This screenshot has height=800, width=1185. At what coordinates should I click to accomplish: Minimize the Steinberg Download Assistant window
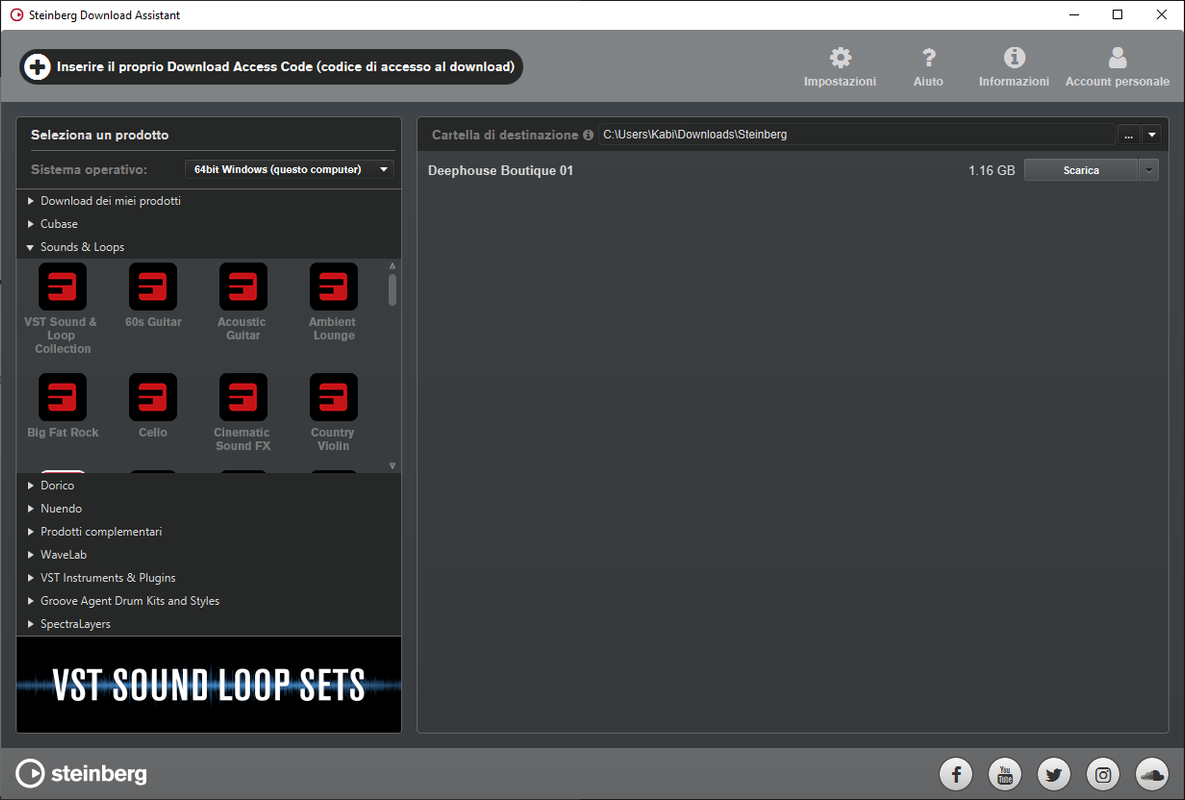click(1074, 15)
